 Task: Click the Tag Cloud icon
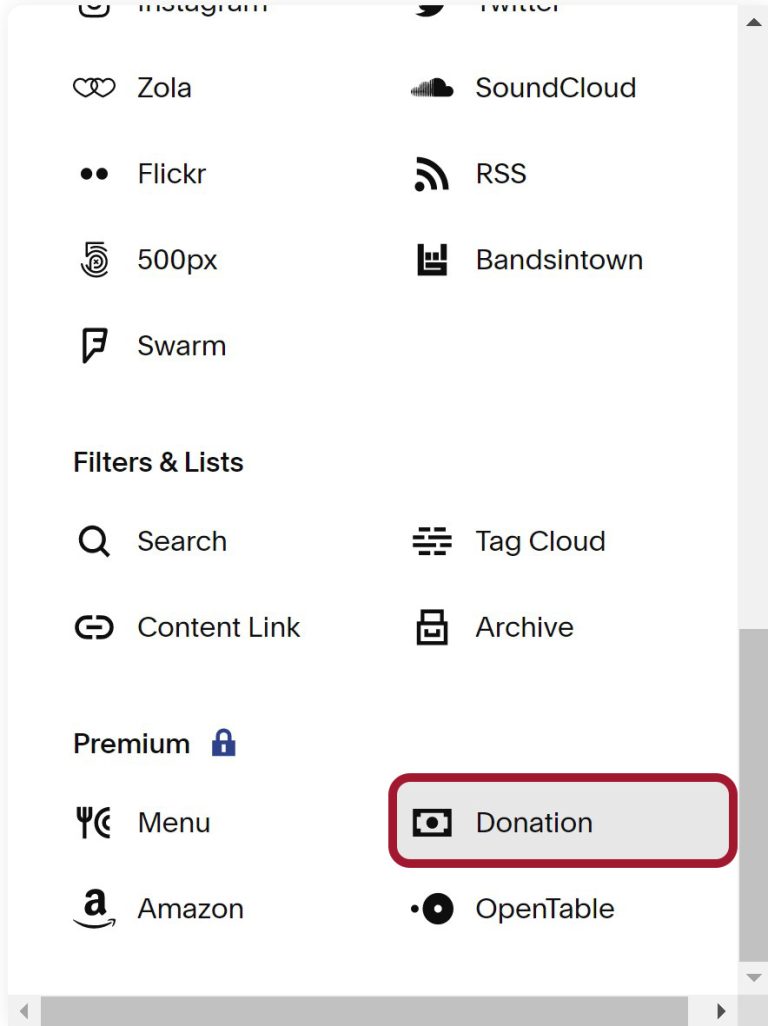[430, 541]
